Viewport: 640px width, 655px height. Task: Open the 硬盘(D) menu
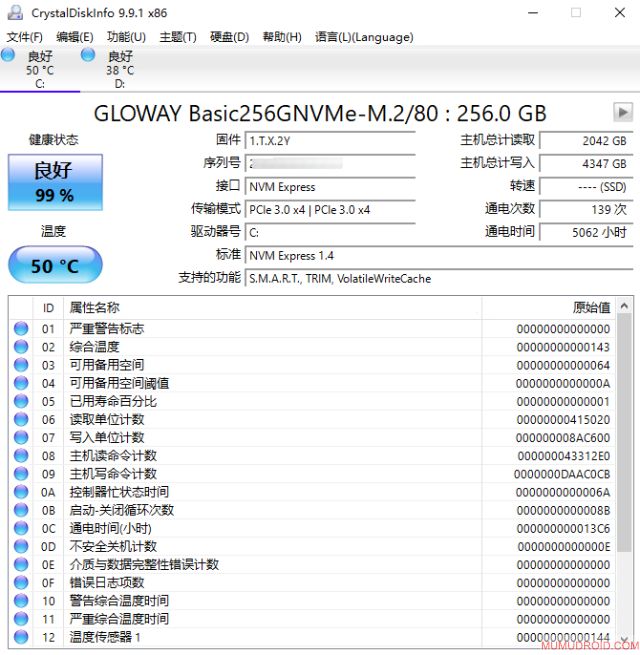pos(229,37)
